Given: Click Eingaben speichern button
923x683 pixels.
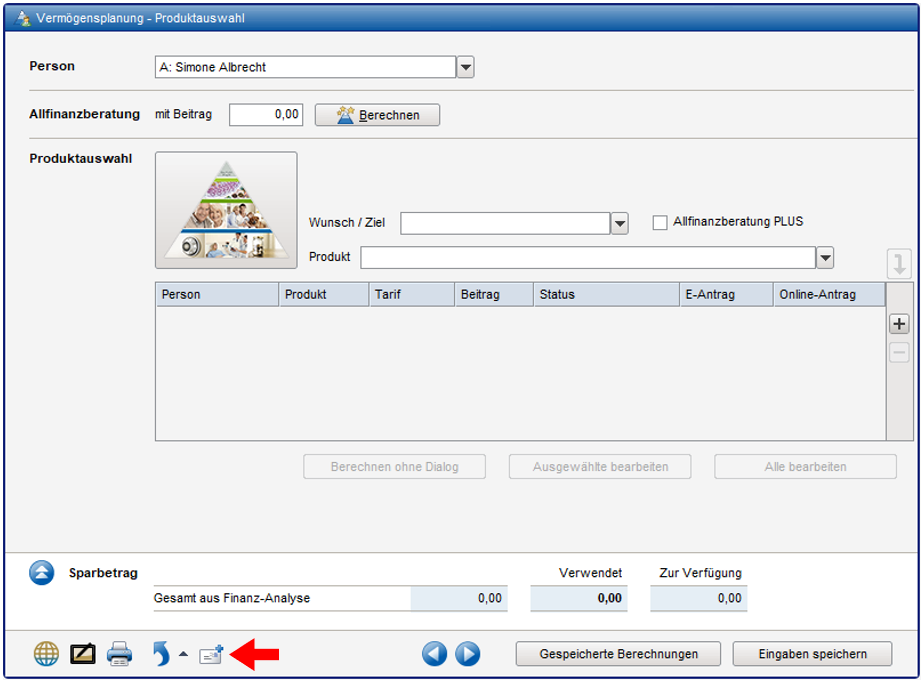Looking at the screenshot, I should (812, 654).
